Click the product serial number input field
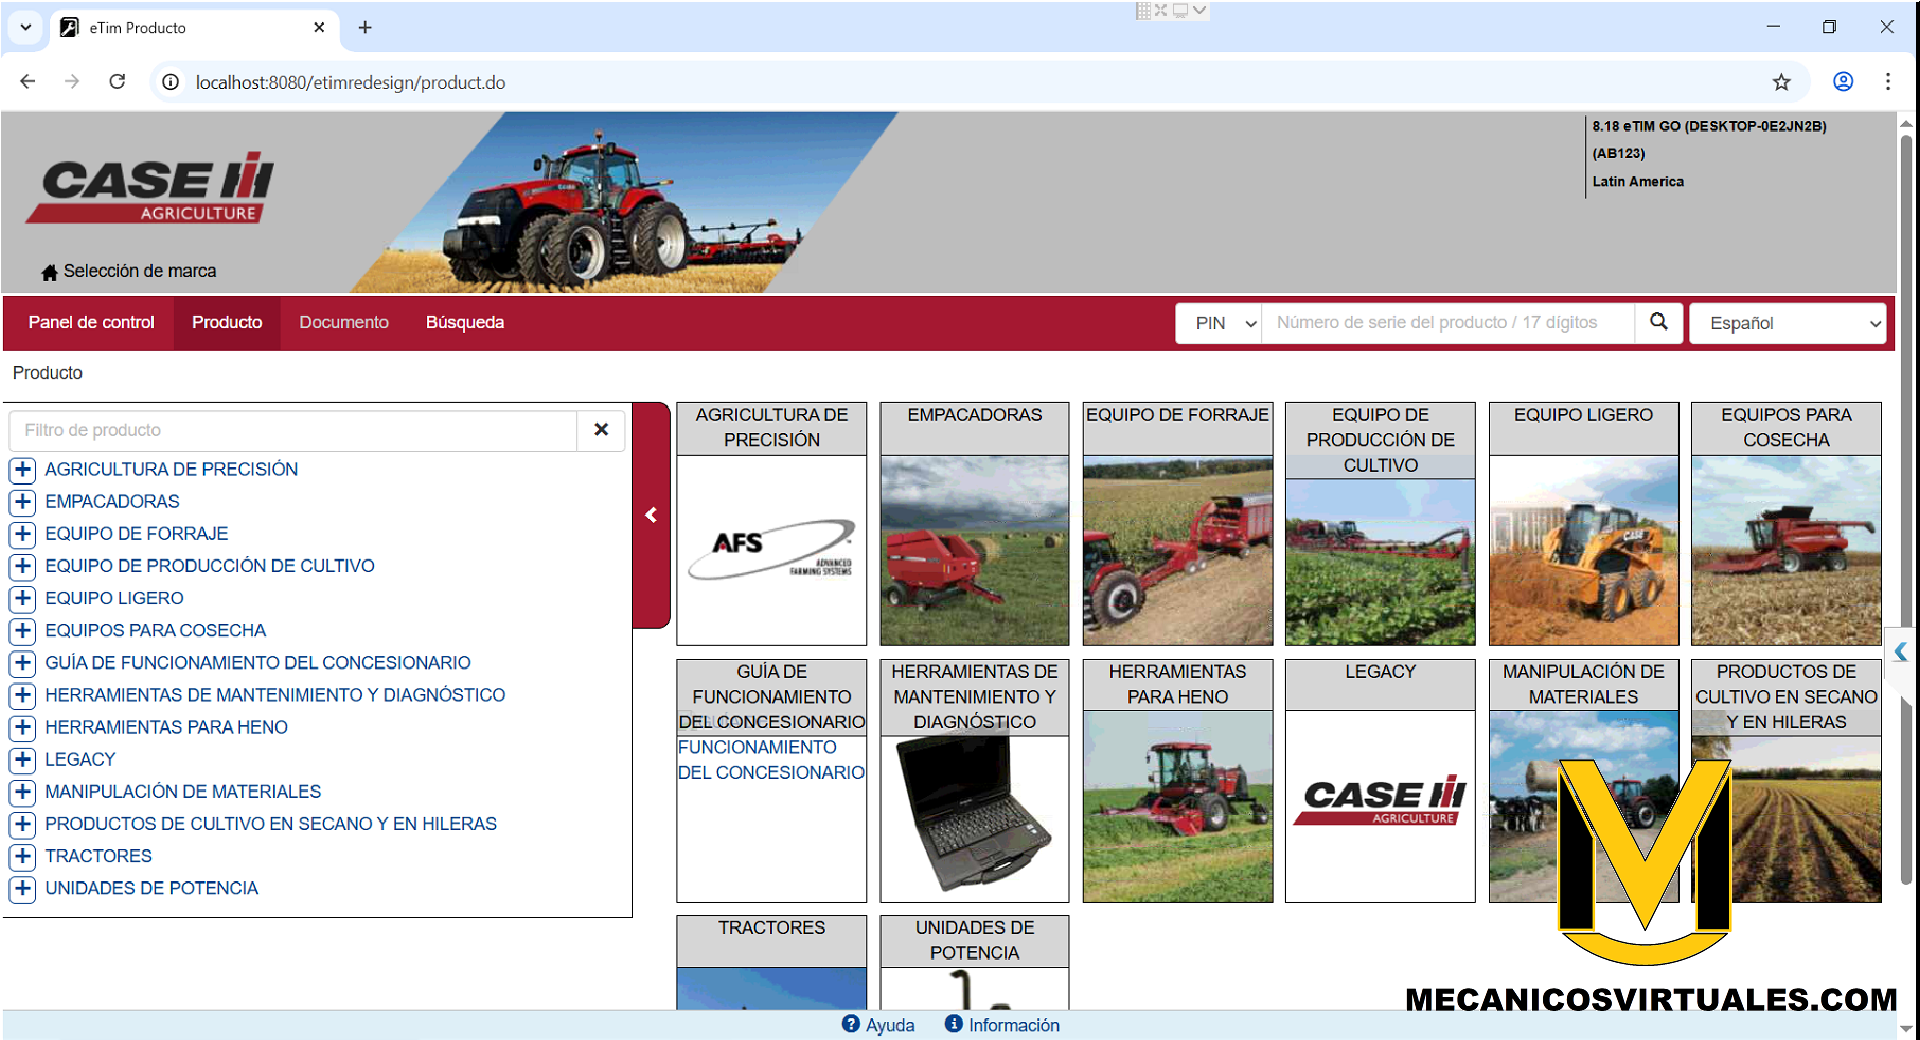This screenshot has height=1040, width=1920. coord(1448,322)
